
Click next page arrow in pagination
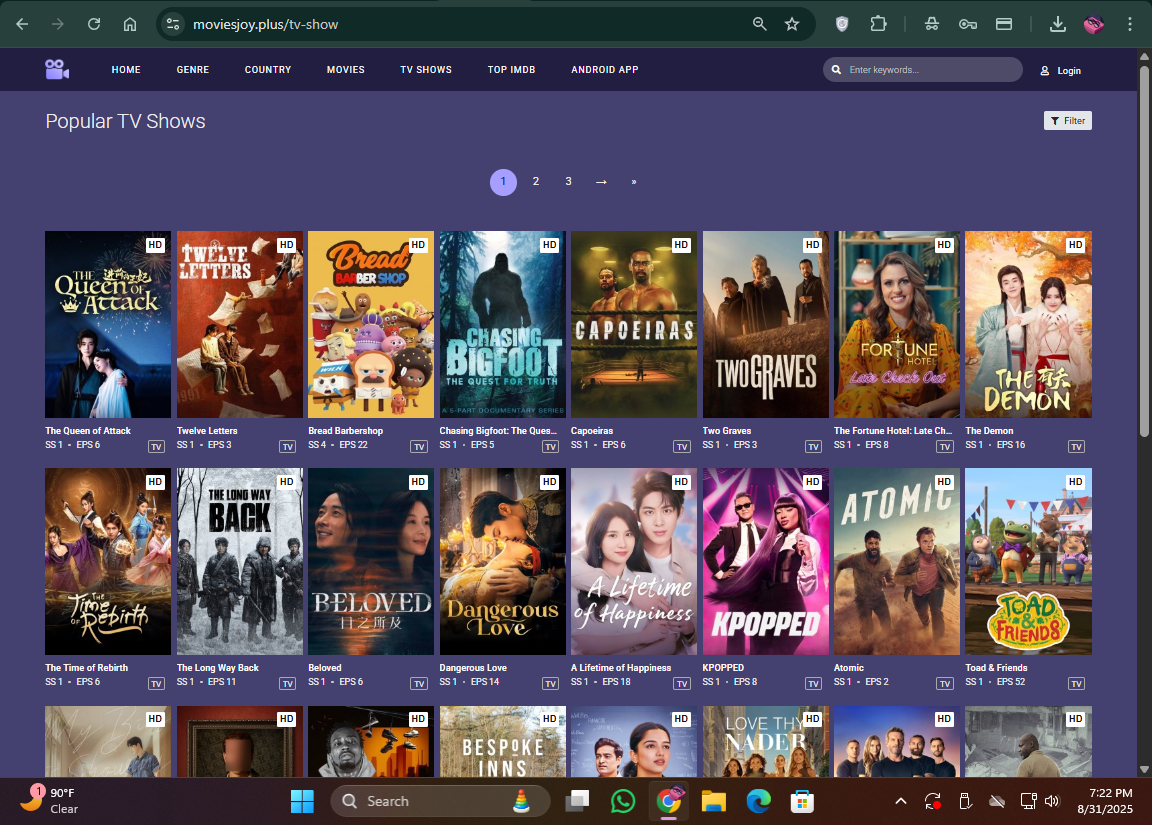coord(601,181)
